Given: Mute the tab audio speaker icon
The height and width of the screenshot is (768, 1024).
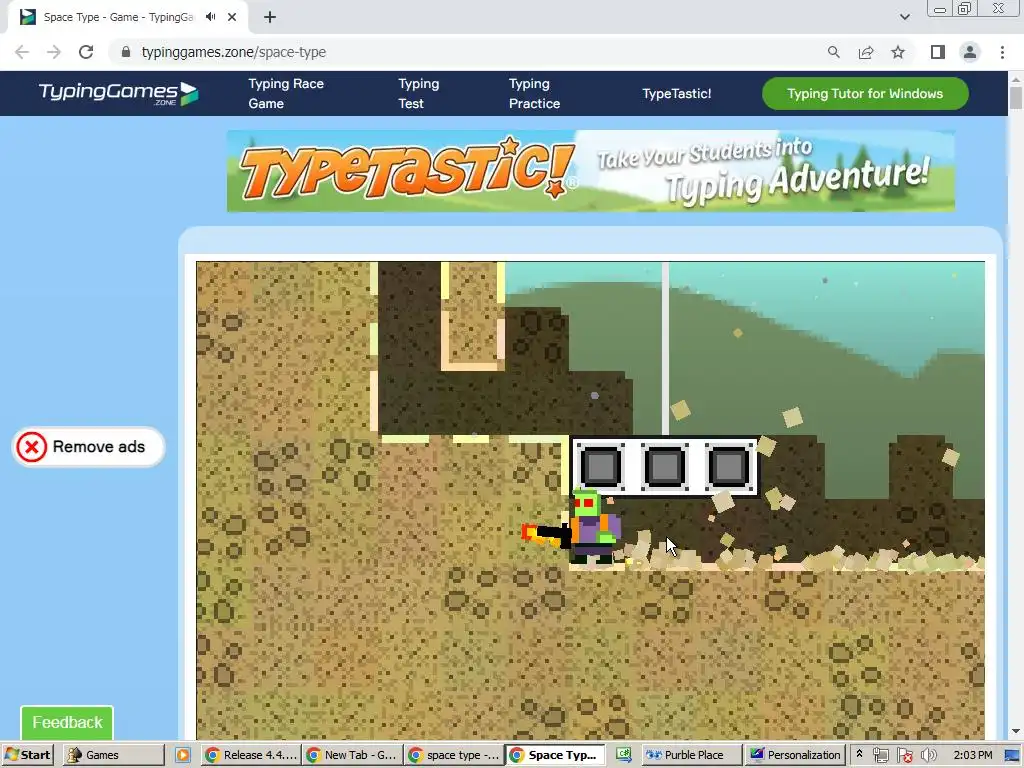Looking at the screenshot, I should pos(210,17).
